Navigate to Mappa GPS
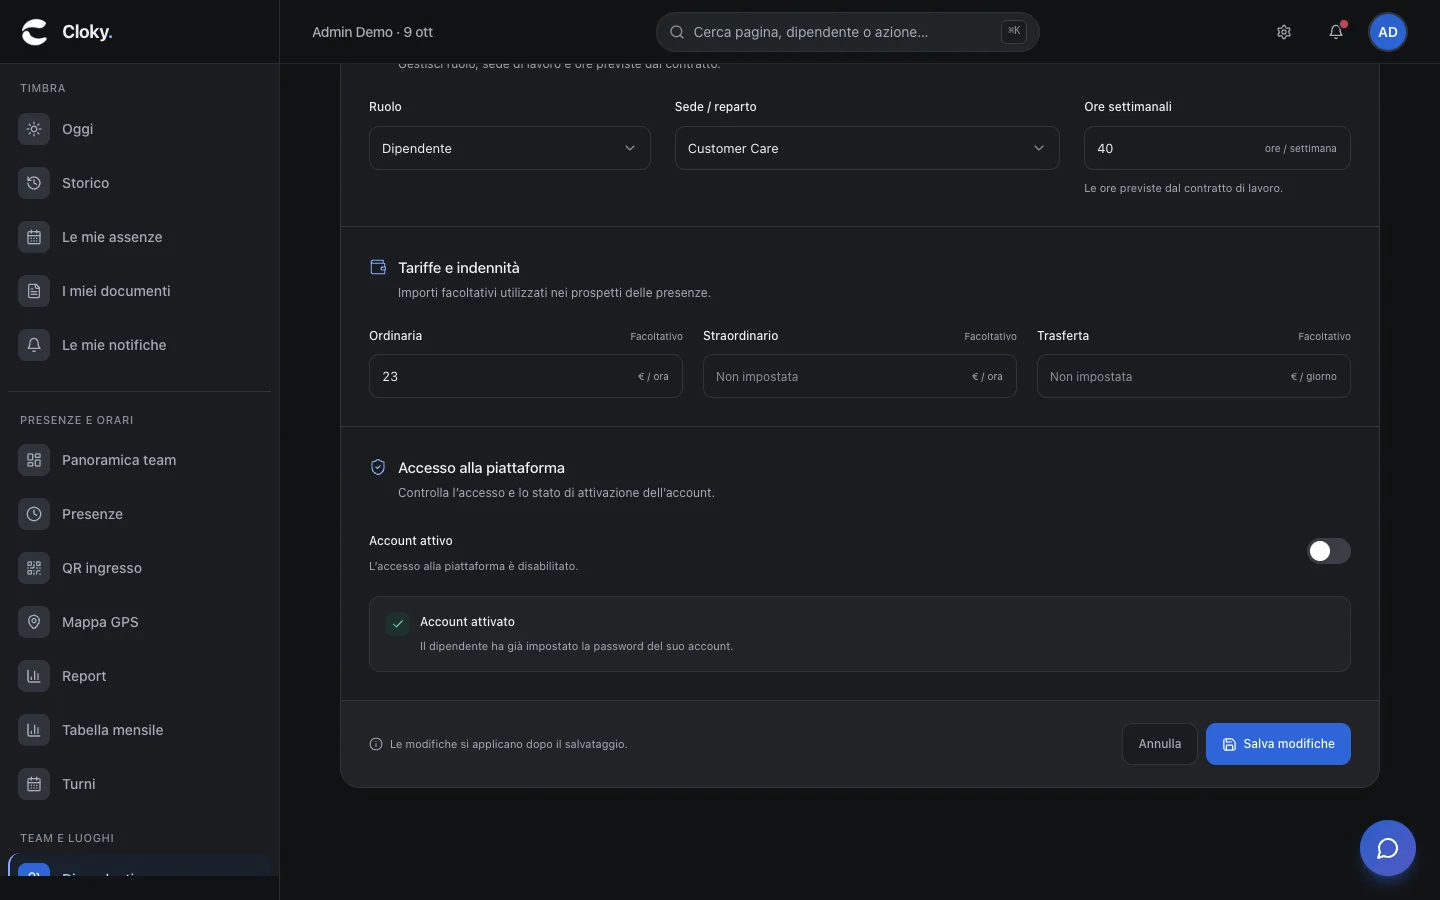Image resolution: width=1440 pixels, height=900 pixels. [x=139, y=622]
